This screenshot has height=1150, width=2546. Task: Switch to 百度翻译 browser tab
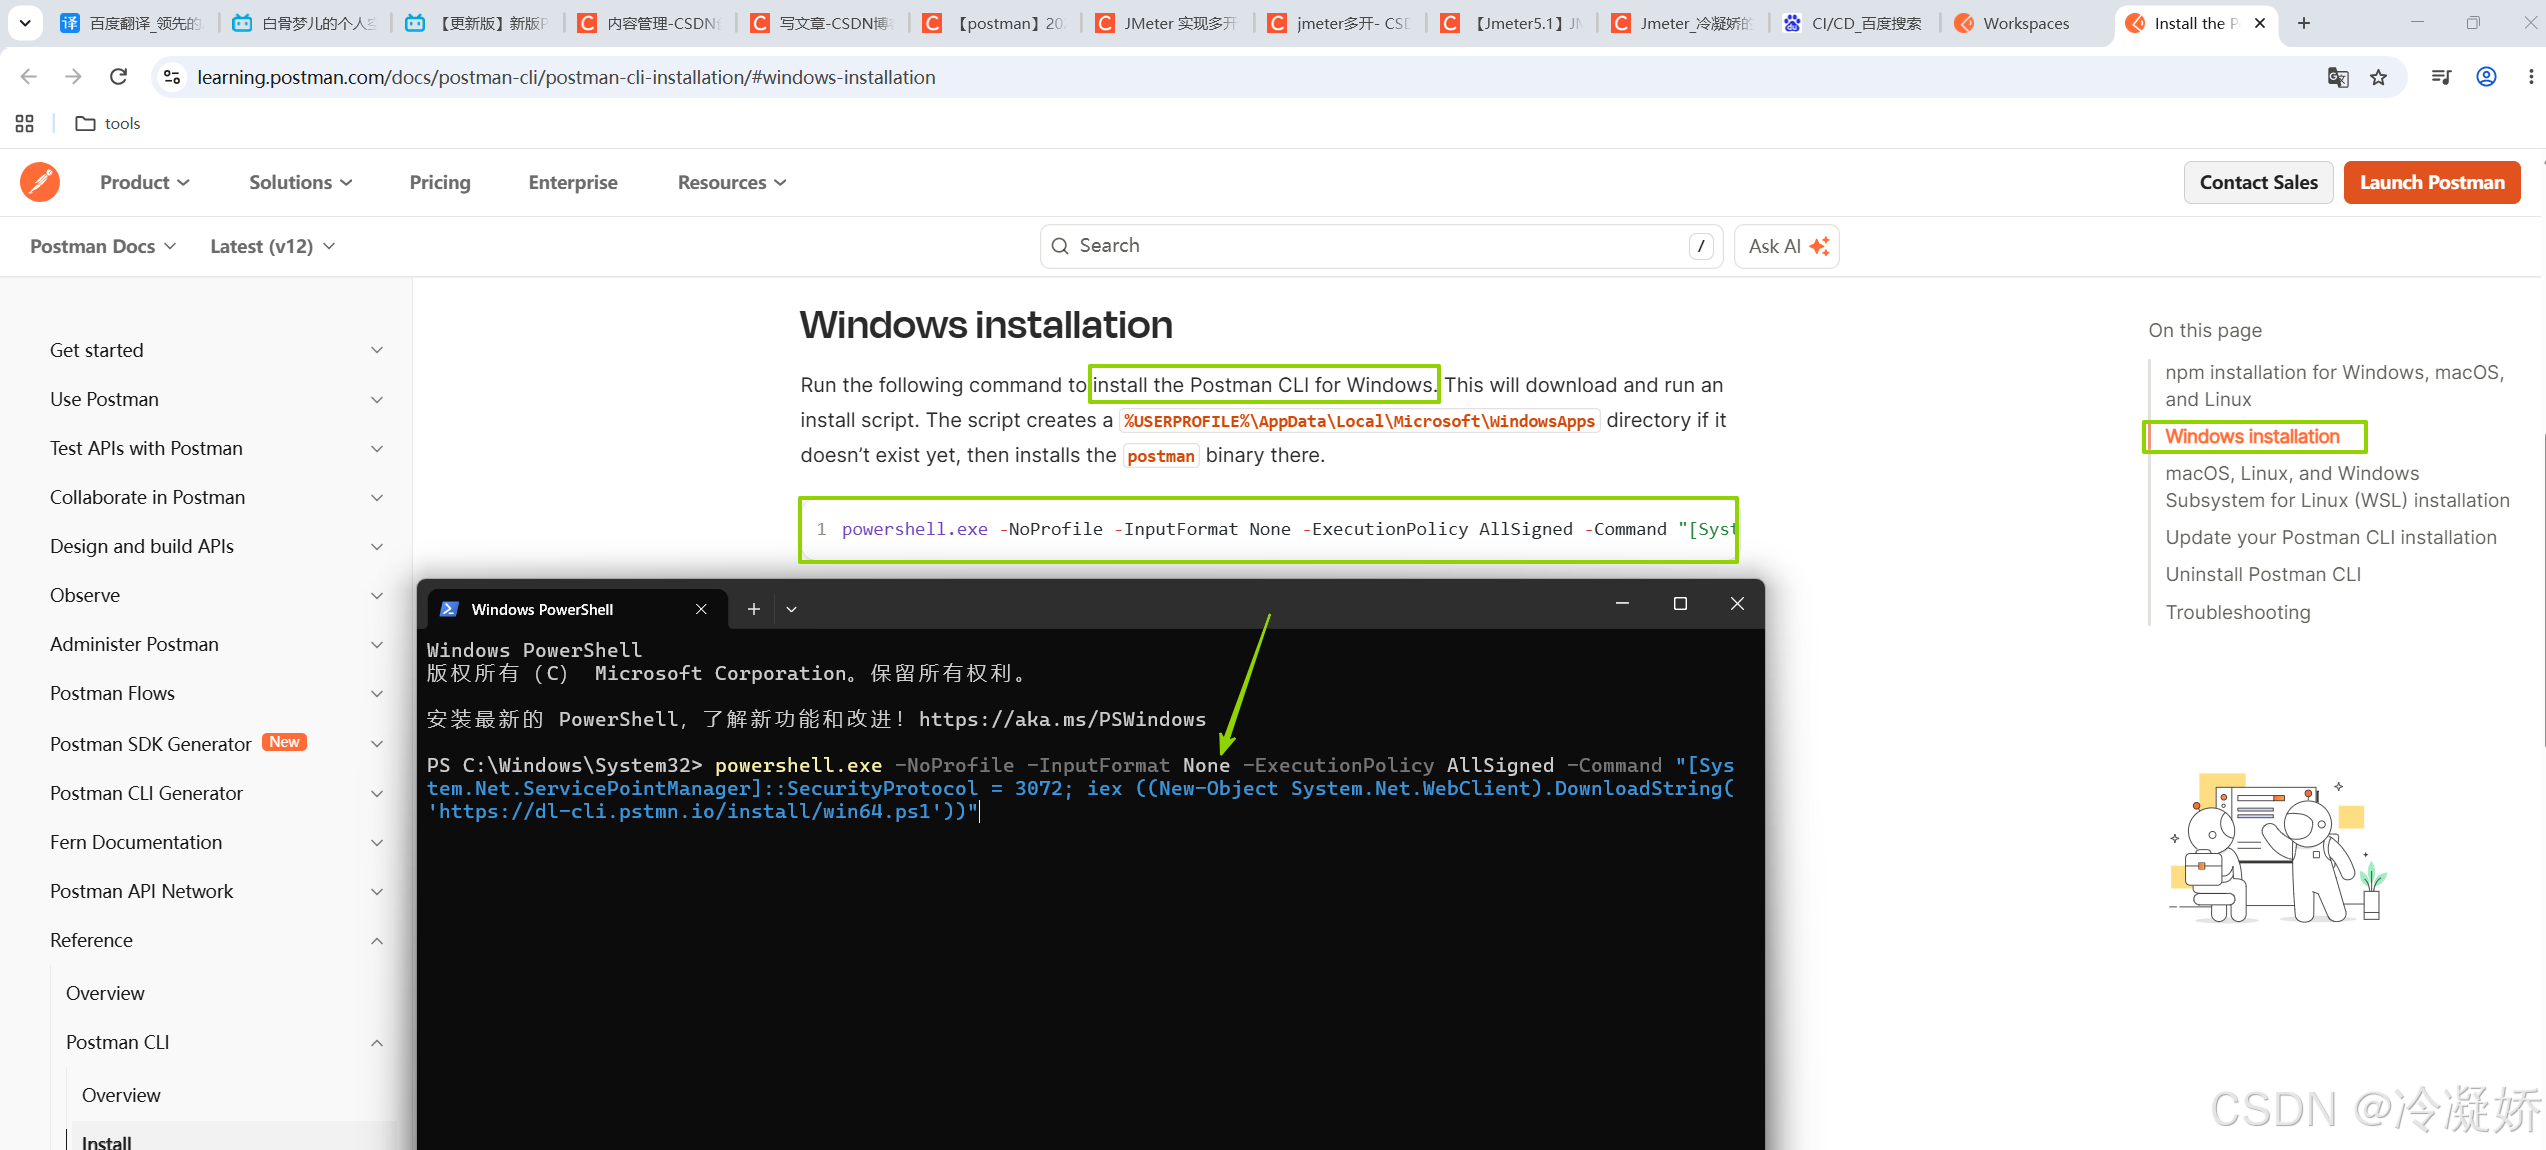(133, 23)
